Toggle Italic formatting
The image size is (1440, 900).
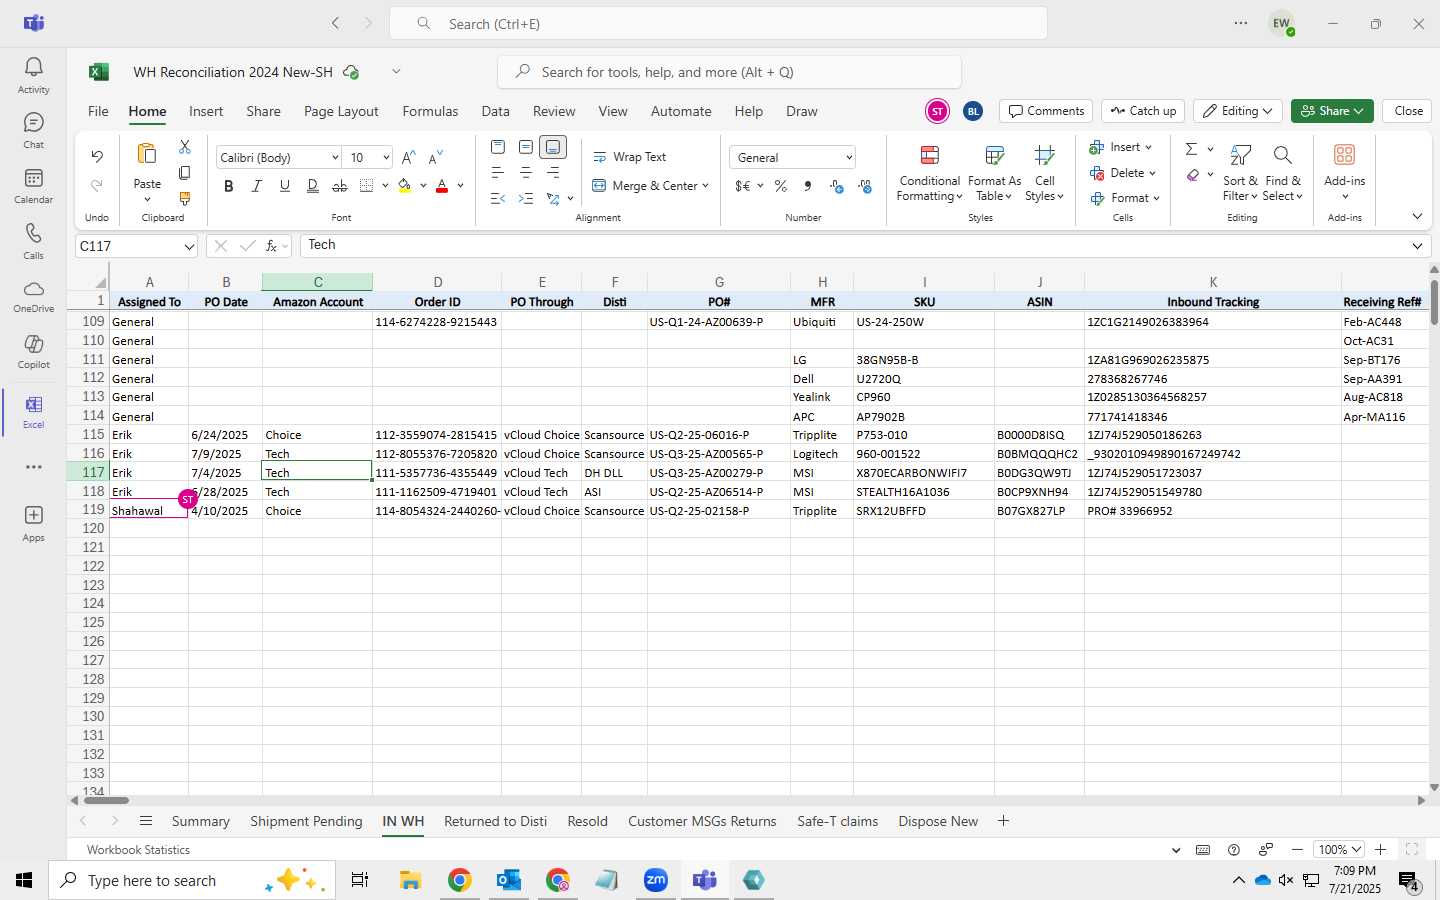(257, 186)
